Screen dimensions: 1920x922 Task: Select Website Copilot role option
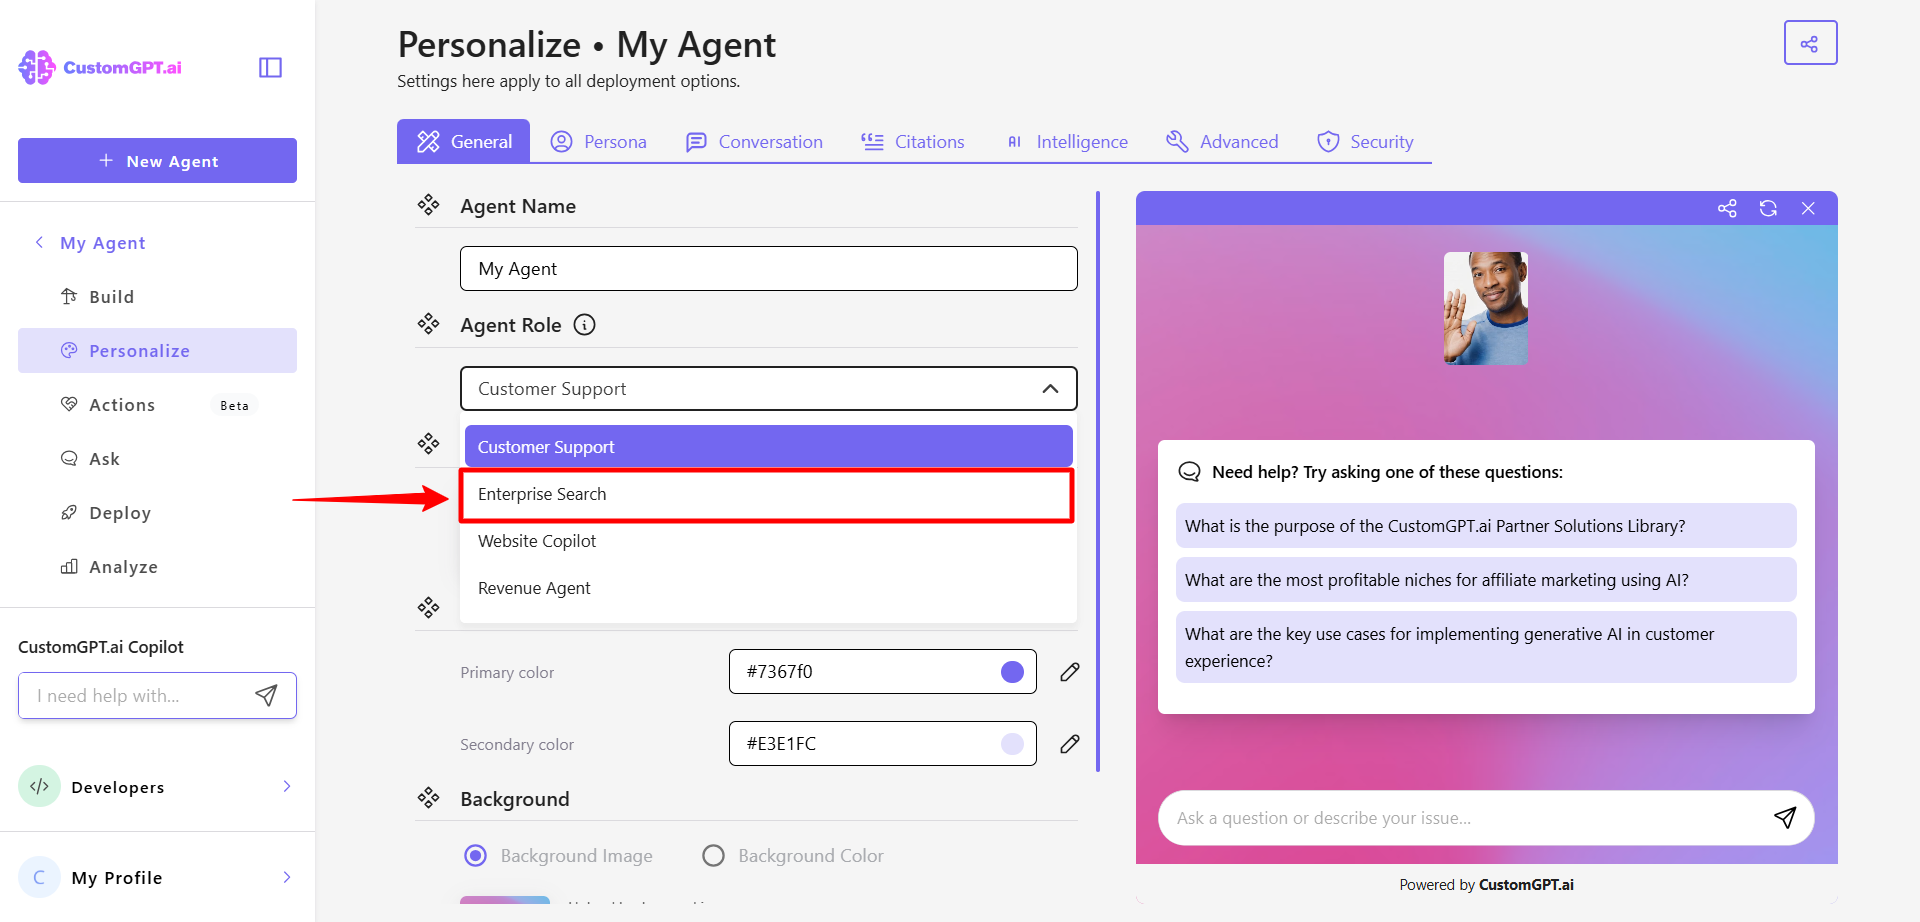point(768,541)
